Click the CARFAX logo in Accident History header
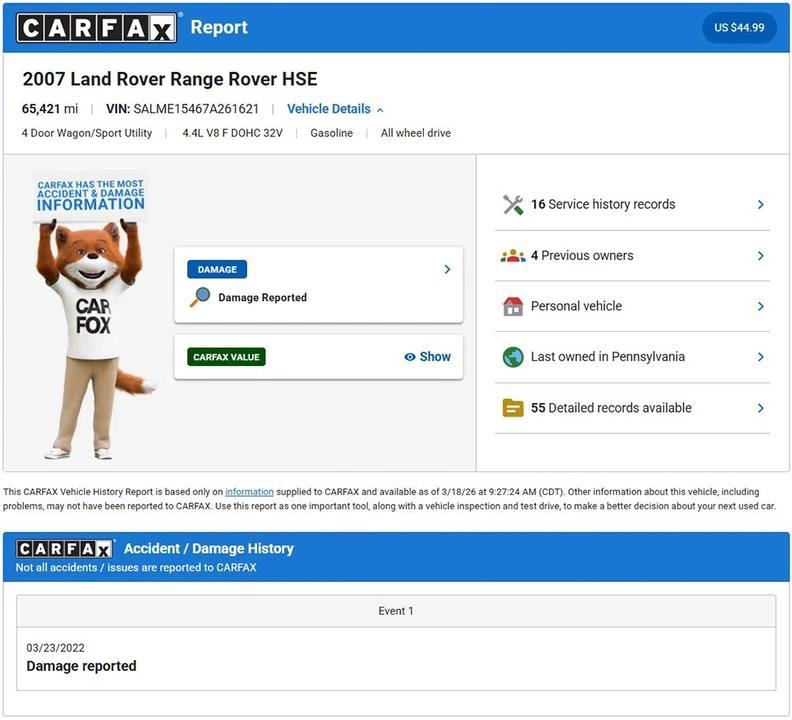Viewport: 792px width, 720px height. [64, 549]
